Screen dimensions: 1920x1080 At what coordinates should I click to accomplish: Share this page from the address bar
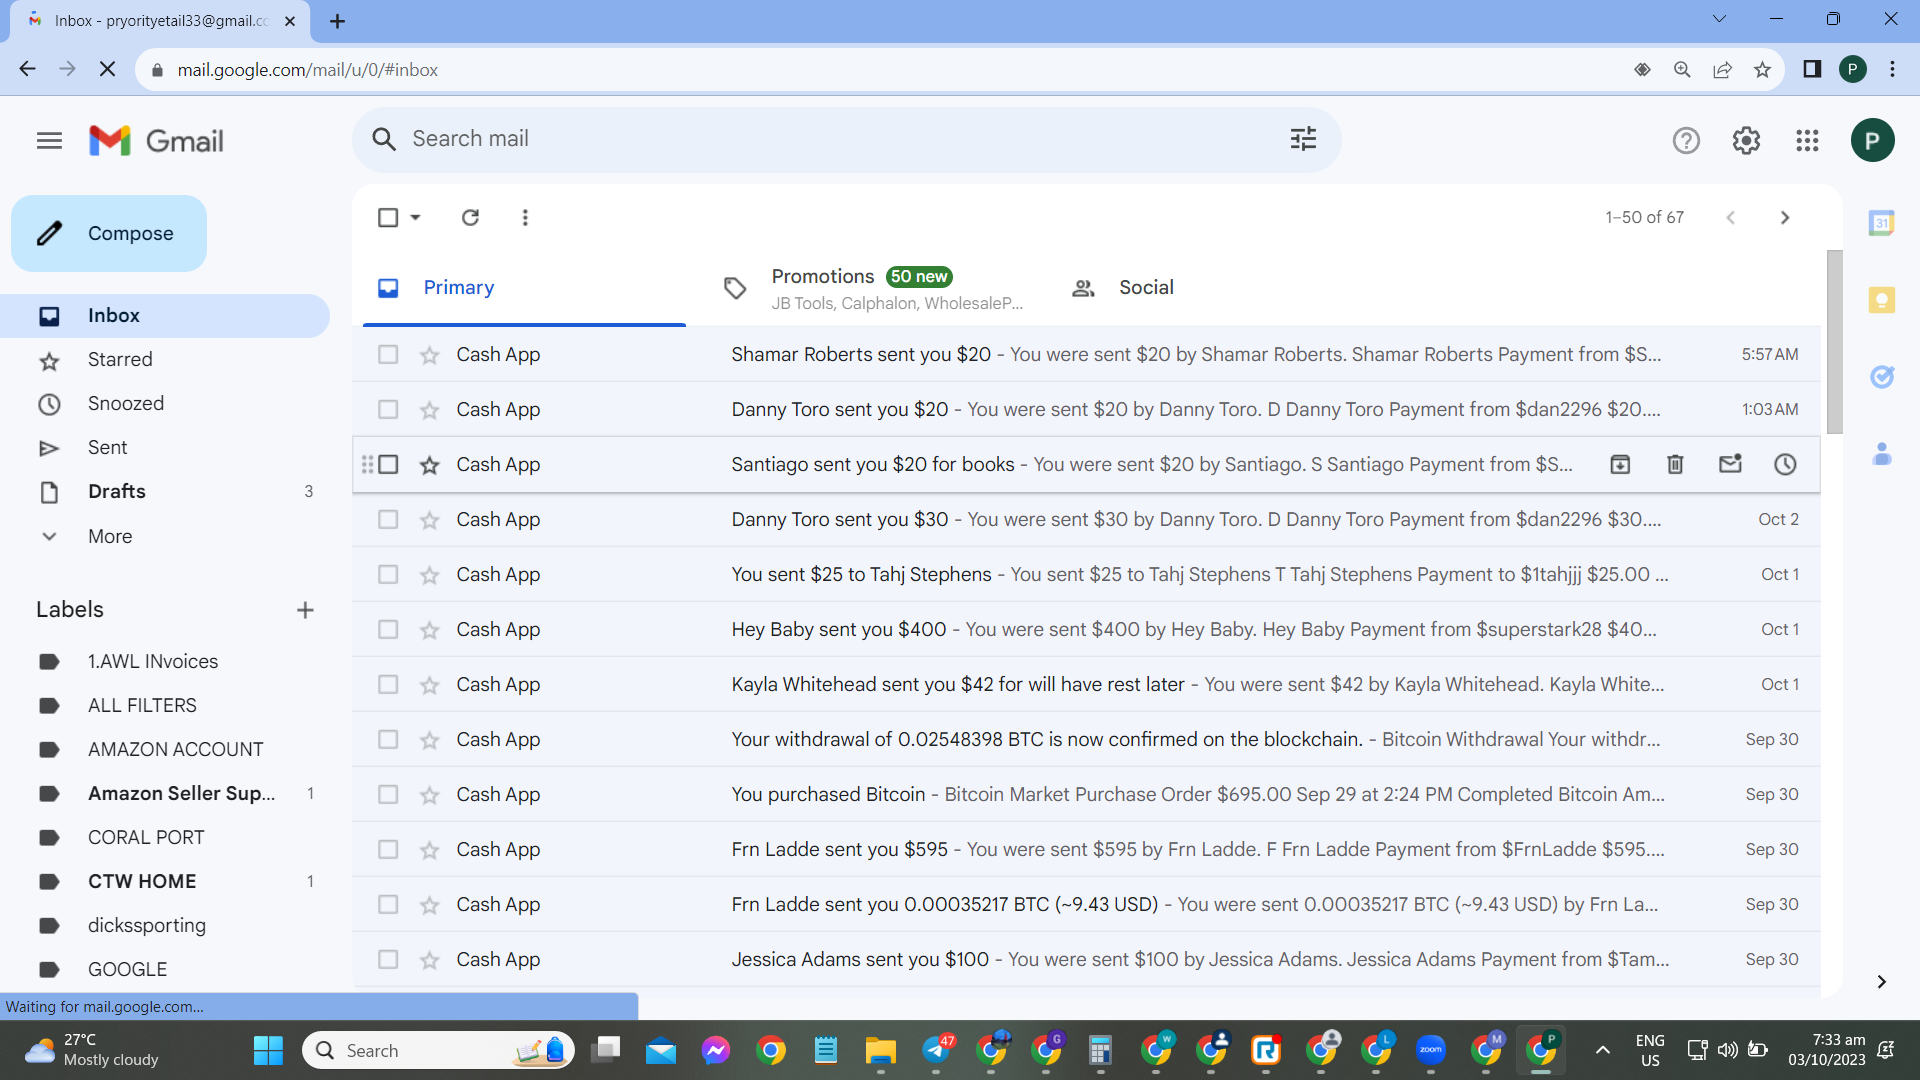tap(1722, 69)
